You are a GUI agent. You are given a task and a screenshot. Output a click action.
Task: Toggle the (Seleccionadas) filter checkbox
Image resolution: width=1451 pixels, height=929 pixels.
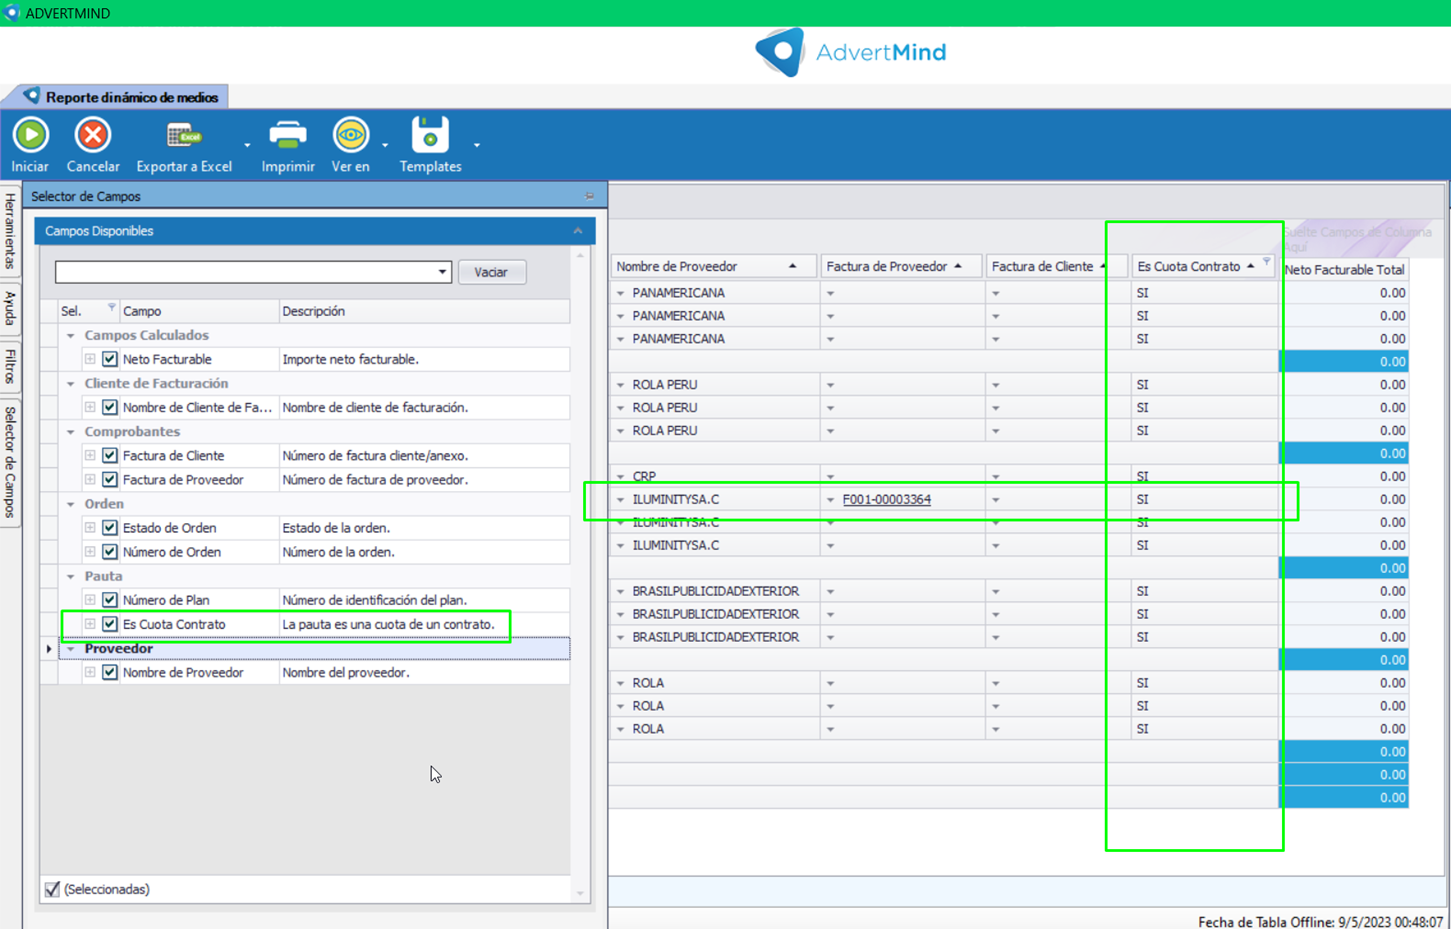click(x=52, y=889)
